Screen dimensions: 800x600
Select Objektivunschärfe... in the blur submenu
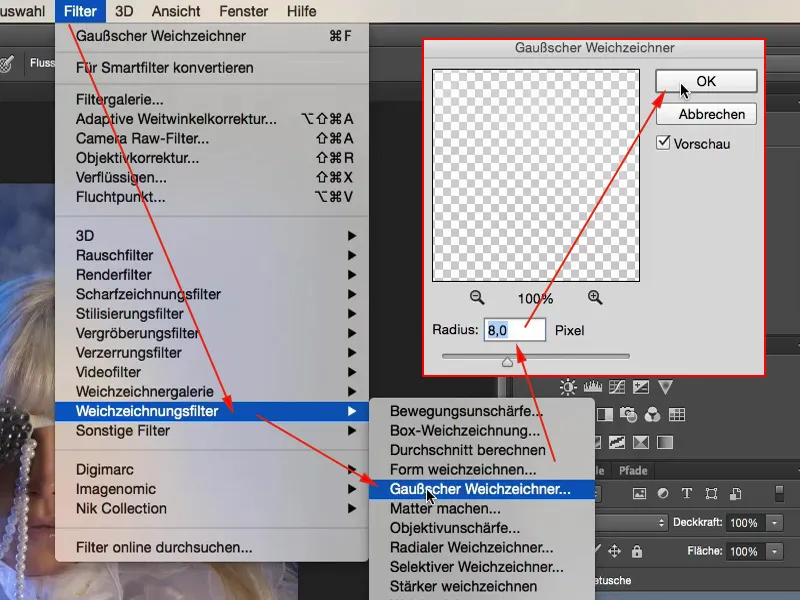pos(482,528)
